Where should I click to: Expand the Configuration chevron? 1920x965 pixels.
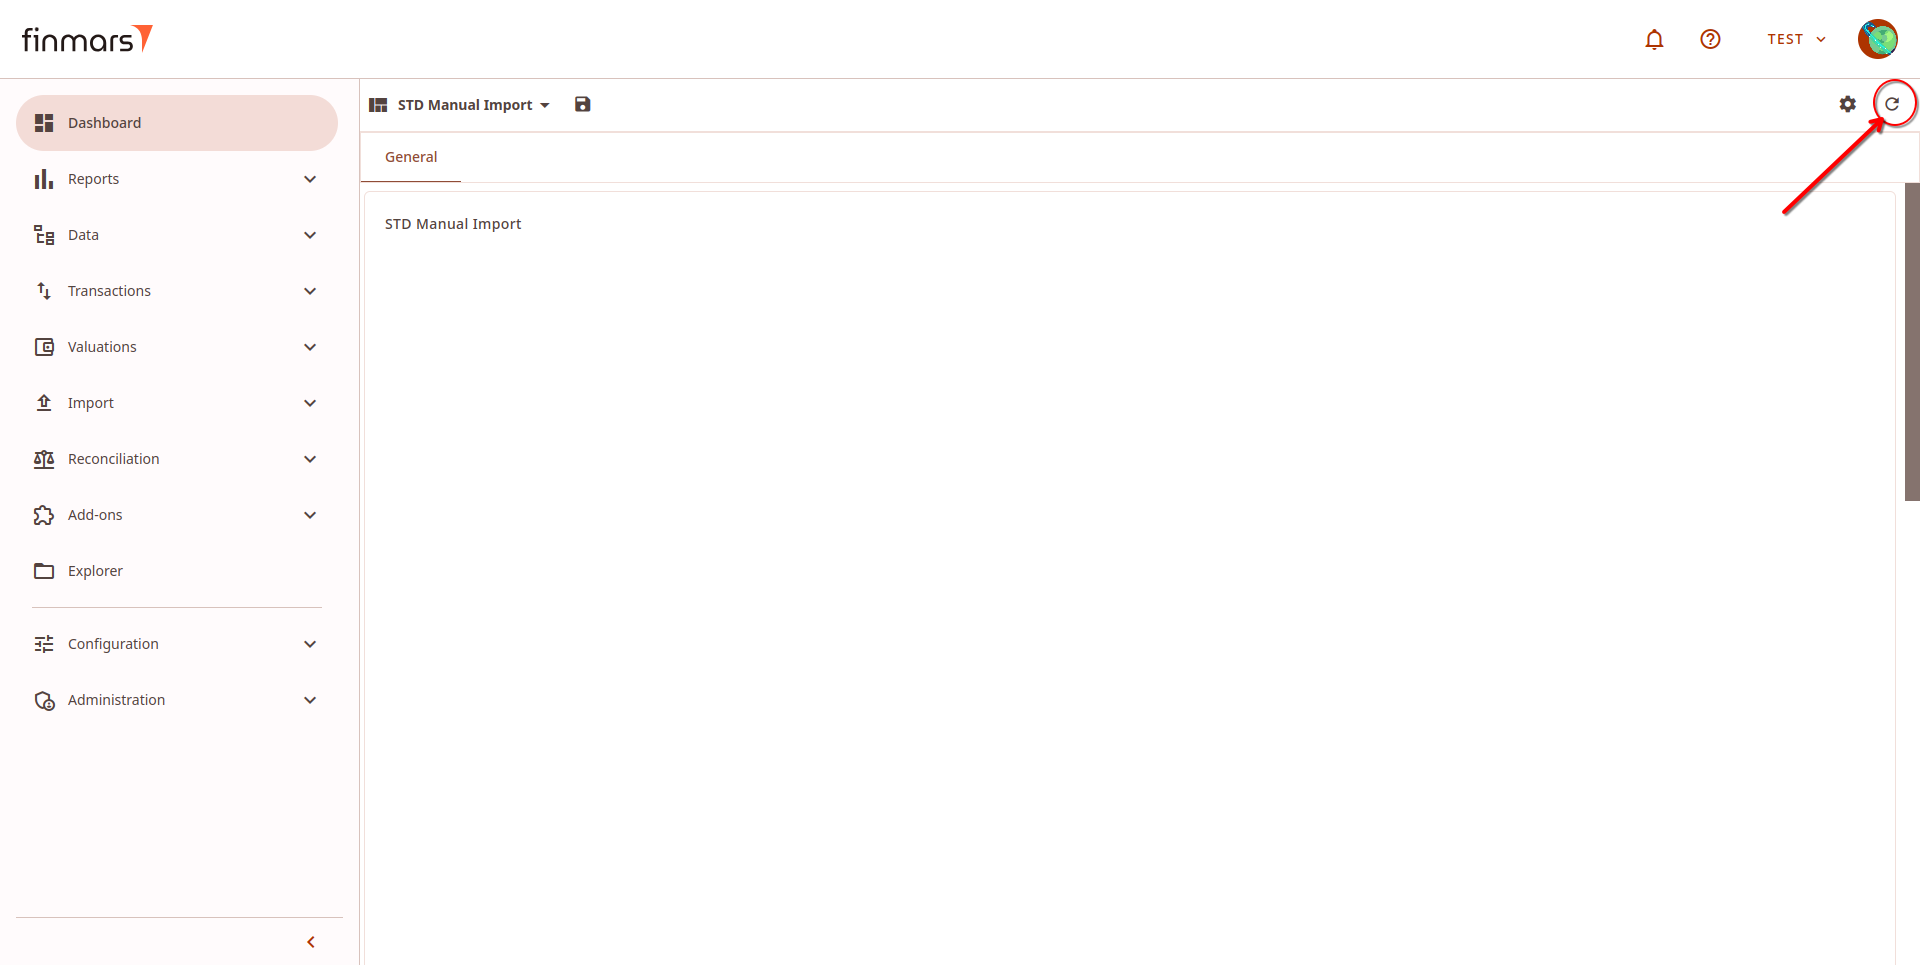click(310, 644)
